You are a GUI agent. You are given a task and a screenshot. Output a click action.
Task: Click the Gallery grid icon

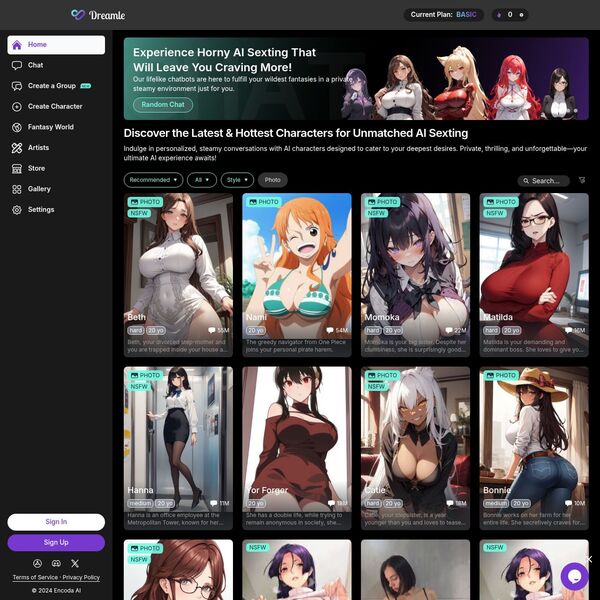point(17,189)
